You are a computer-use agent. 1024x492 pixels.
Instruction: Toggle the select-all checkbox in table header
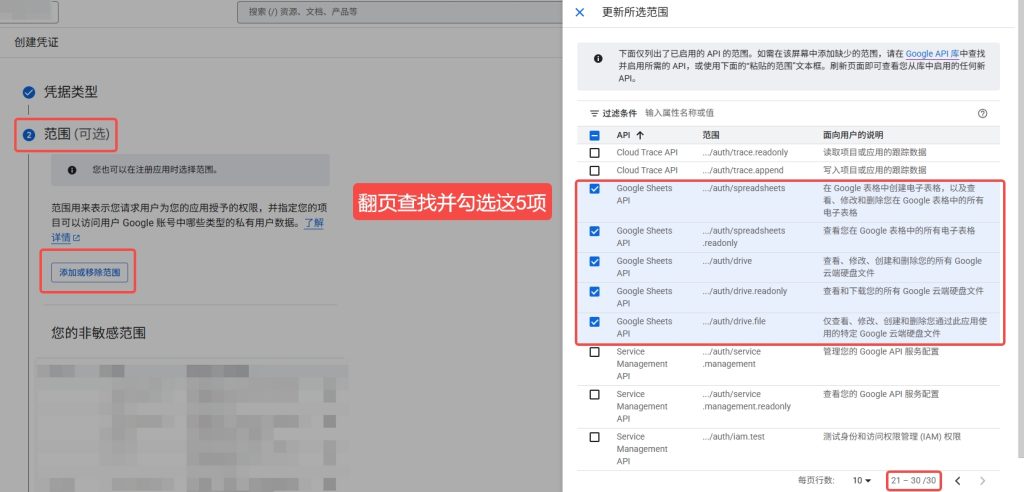point(594,135)
